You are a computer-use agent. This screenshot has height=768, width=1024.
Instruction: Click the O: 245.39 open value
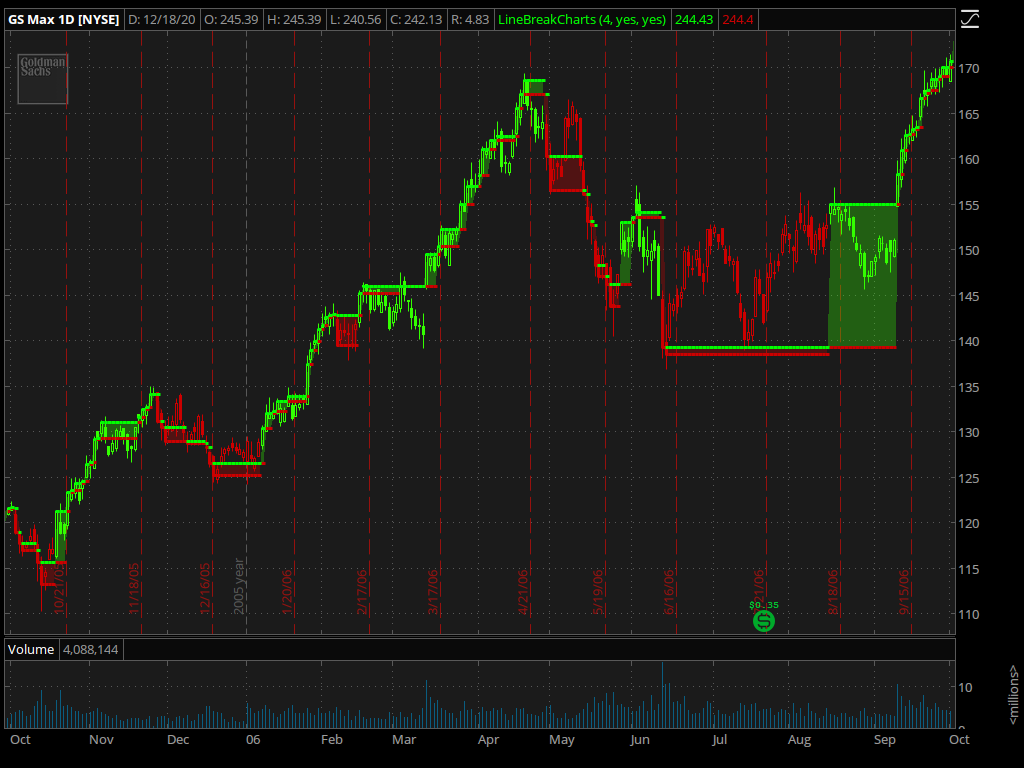pyautogui.click(x=231, y=19)
